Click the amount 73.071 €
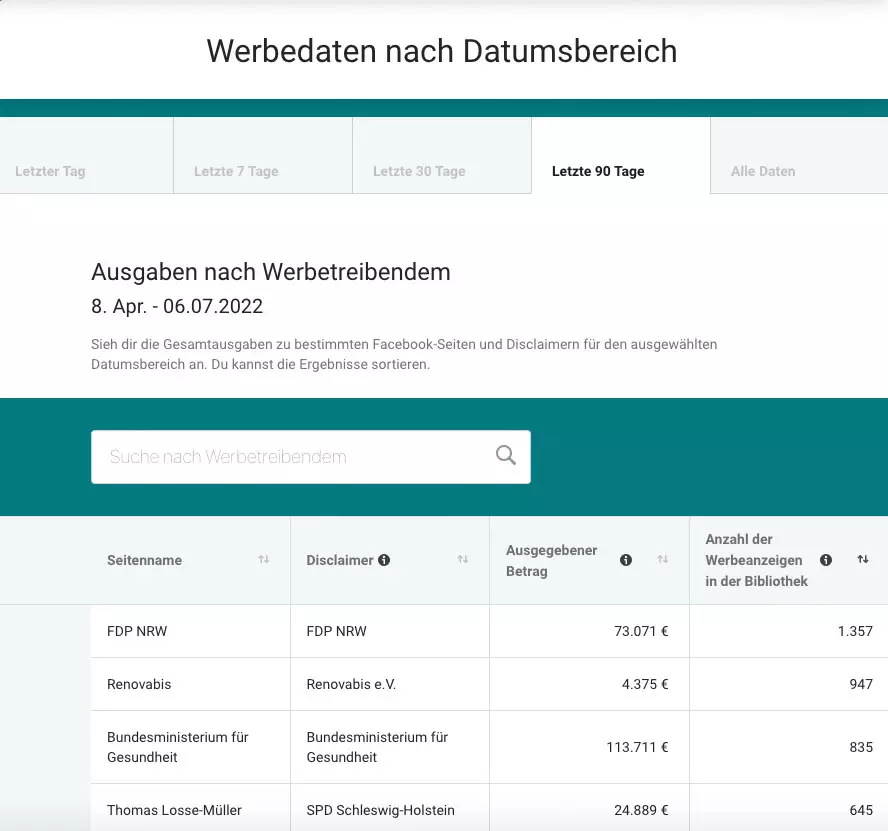Image resolution: width=888 pixels, height=831 pixels. (x=641, y=631)
